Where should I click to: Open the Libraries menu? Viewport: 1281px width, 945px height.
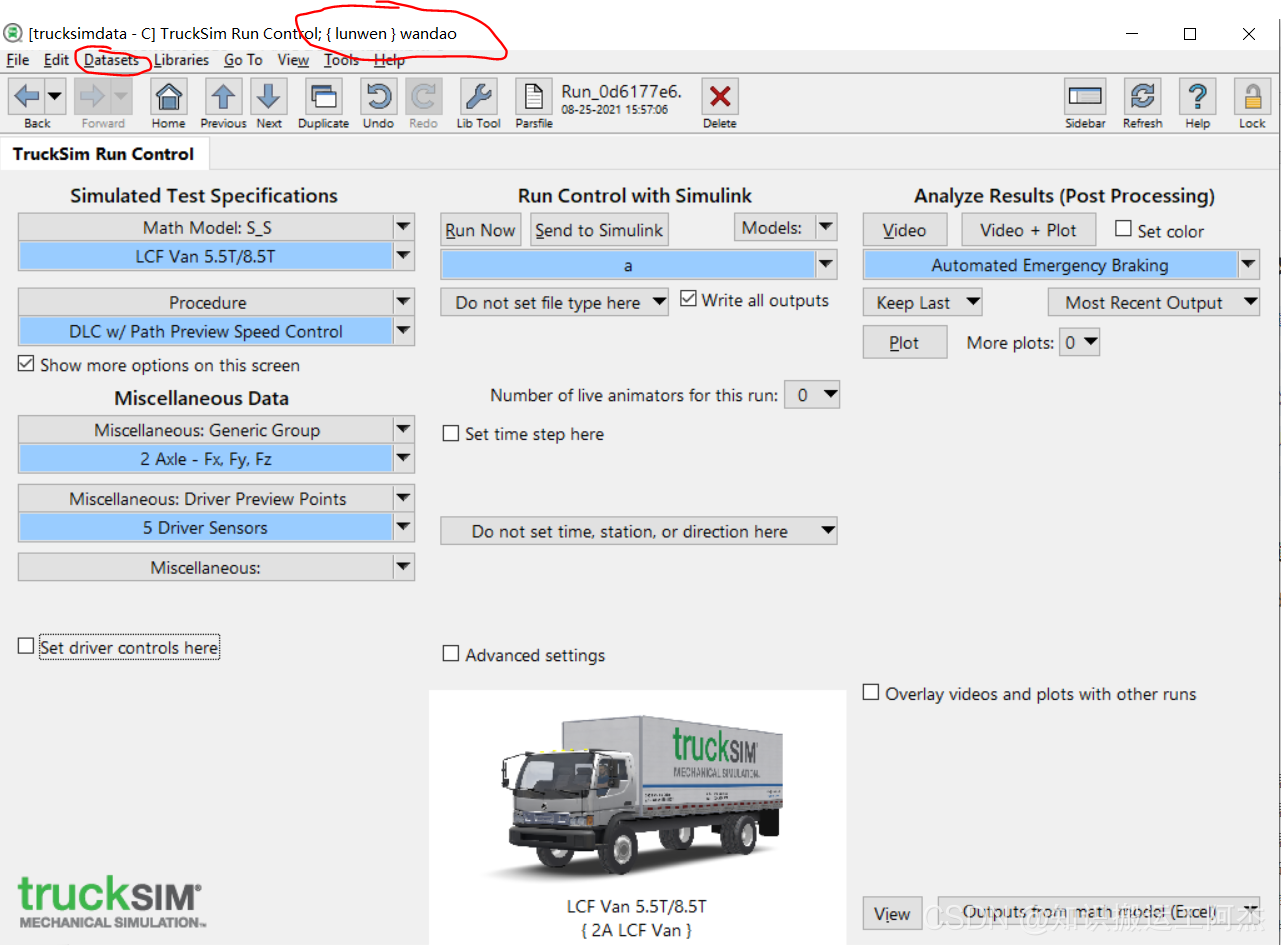click(x=181, y=60)
